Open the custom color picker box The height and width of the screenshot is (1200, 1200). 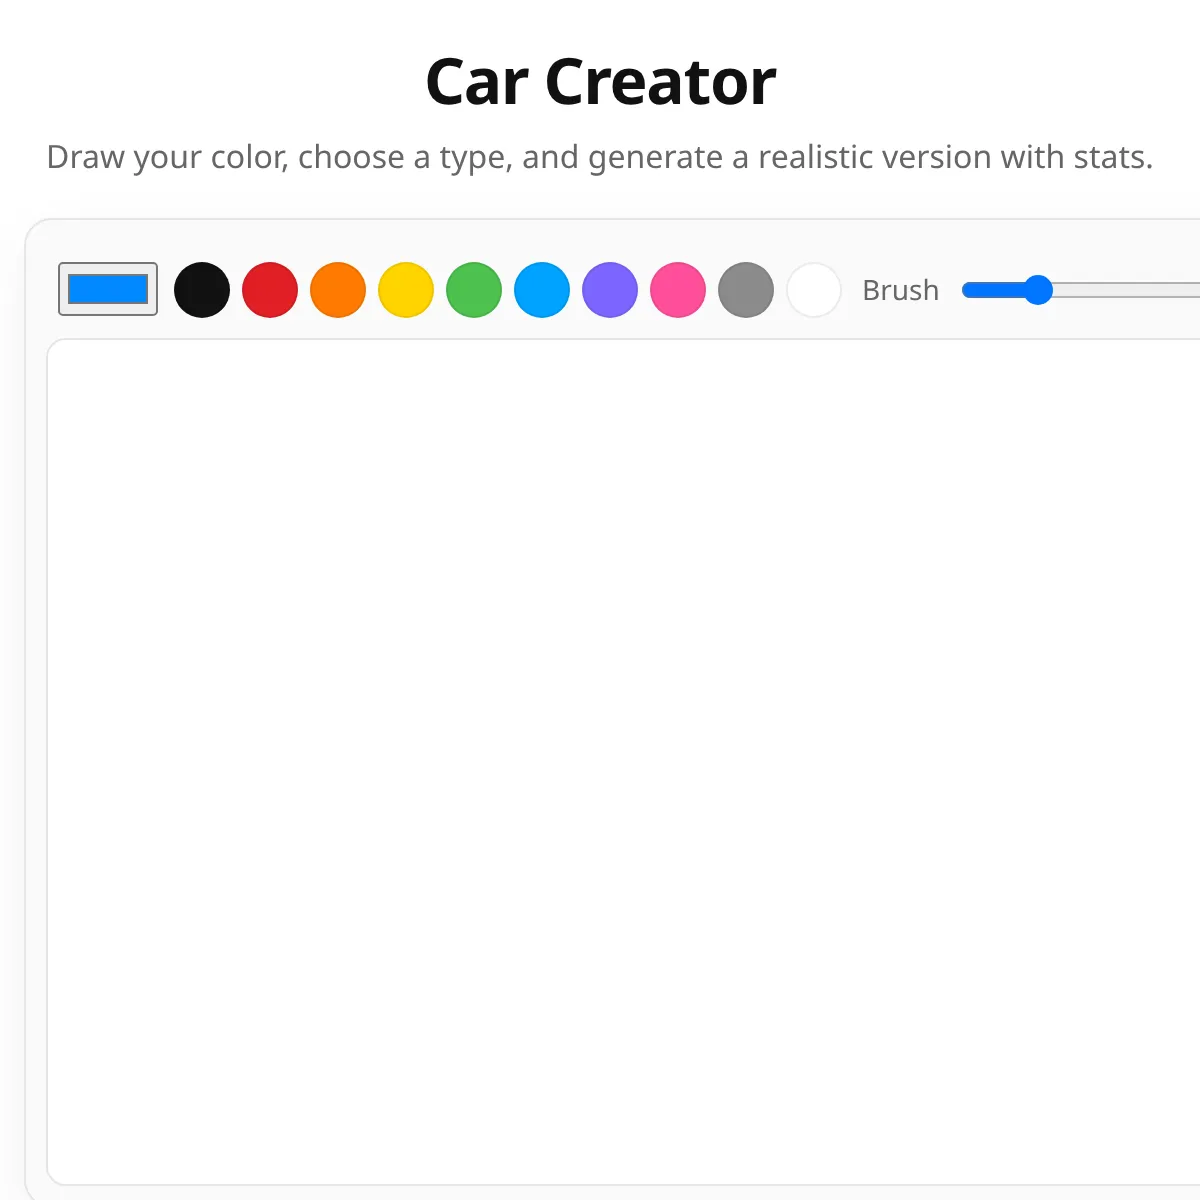(x=108, y=289)
